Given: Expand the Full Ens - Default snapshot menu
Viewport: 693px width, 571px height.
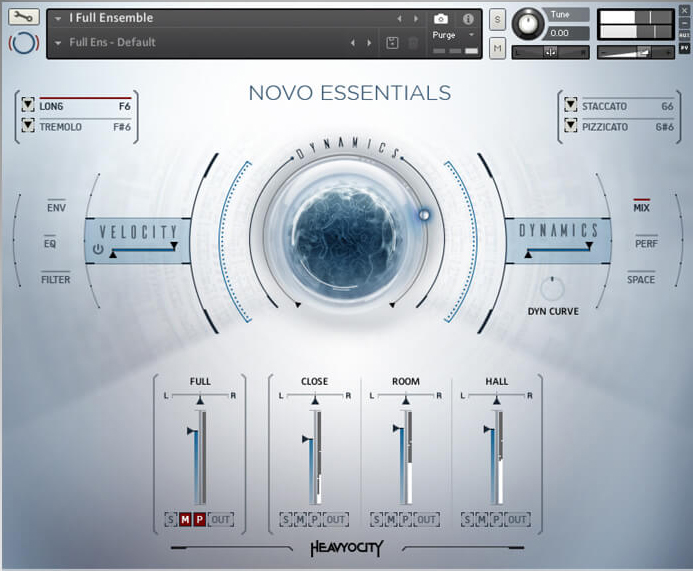Looking at the screenshot, I should [58, 43].
